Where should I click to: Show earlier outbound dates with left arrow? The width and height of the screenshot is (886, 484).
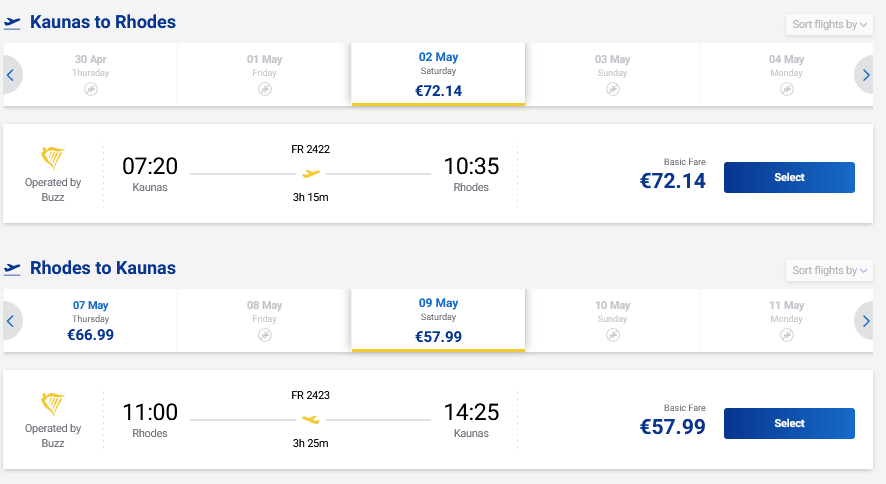[11, 75]
